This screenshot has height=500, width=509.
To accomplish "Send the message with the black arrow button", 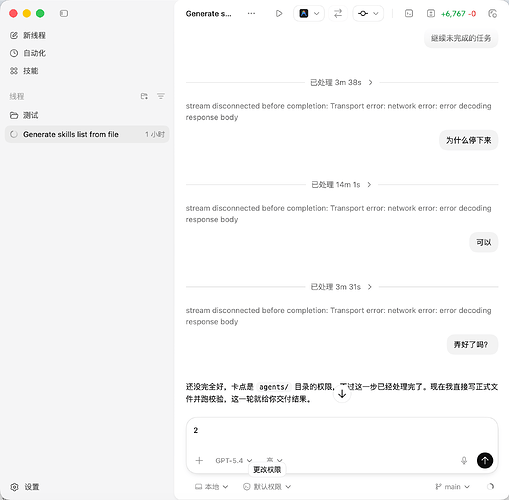I will [485, 461].
